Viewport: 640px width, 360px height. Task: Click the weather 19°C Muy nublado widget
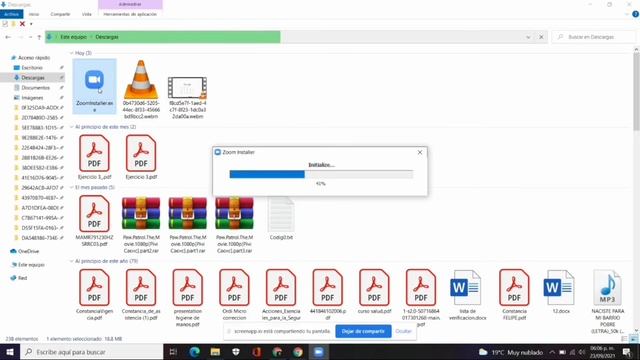click(x=511, y=352)
